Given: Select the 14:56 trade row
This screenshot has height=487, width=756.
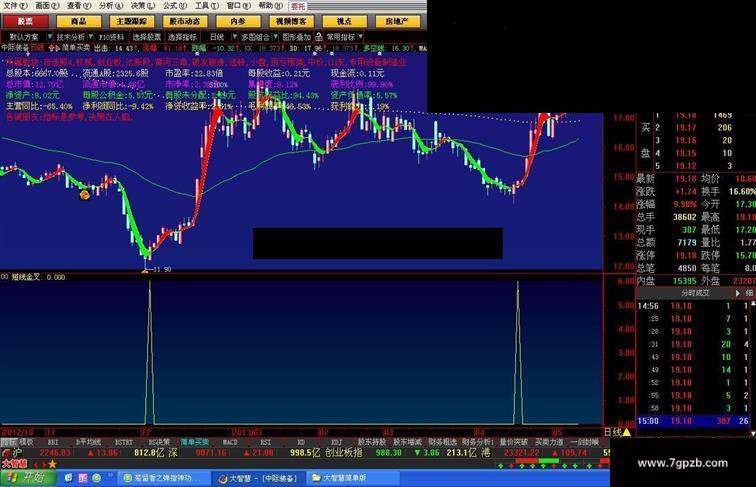Looking at the screenshot, I should click(x=693, y=306).
